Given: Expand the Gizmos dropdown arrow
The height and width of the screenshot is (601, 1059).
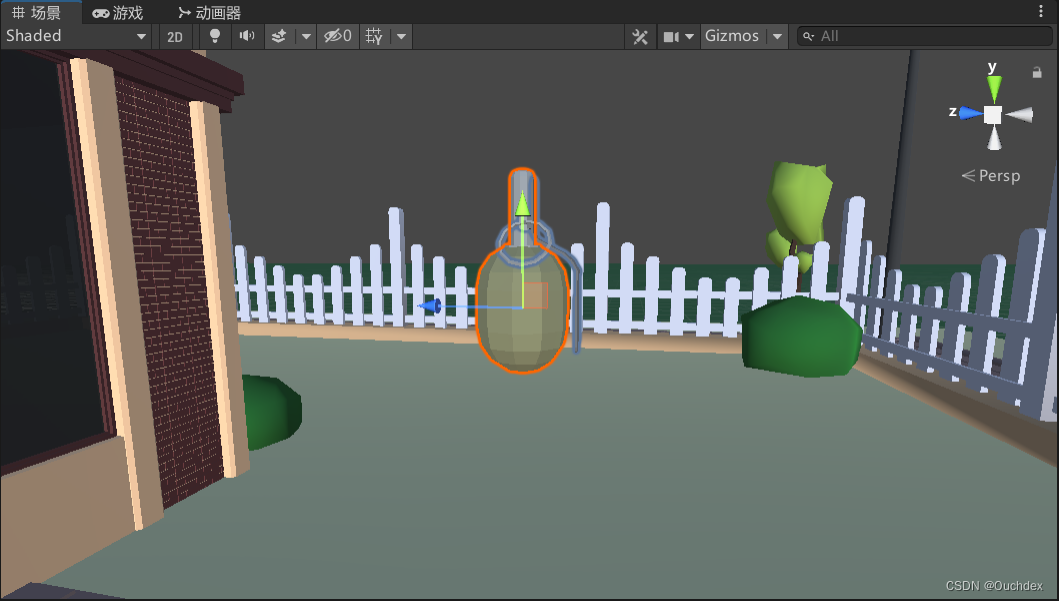Looking at the screenshot, I should pyautogui.click(x=777, y=36).
